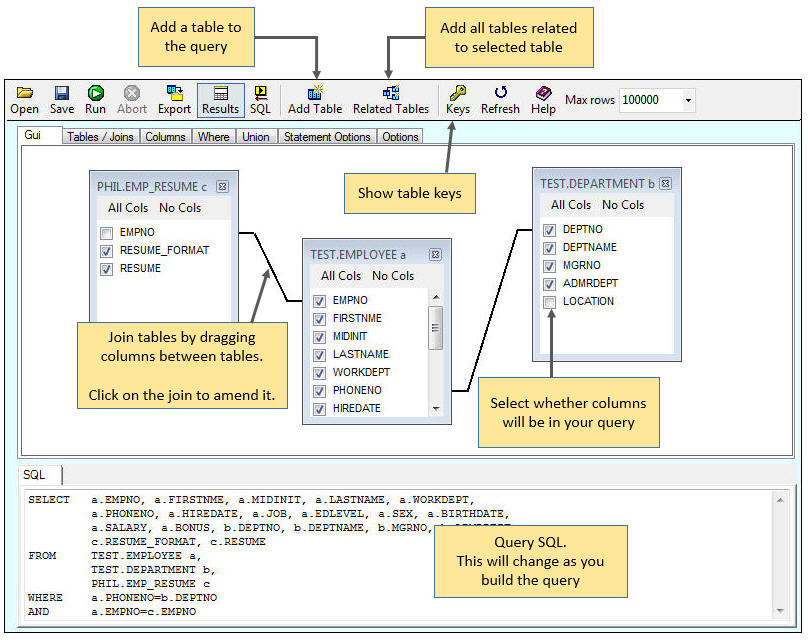Viewport: 808px width, 640px height.
Task: Click the EMPLOYEE column list scrollbar thumb
Action: [435, 328]
